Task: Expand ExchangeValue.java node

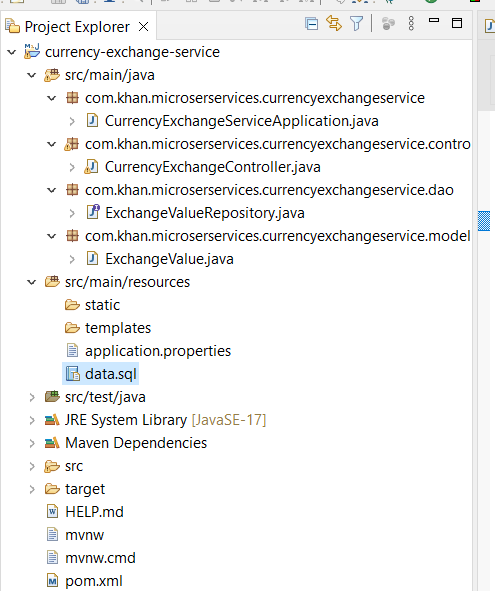Action: pos(72,259)
